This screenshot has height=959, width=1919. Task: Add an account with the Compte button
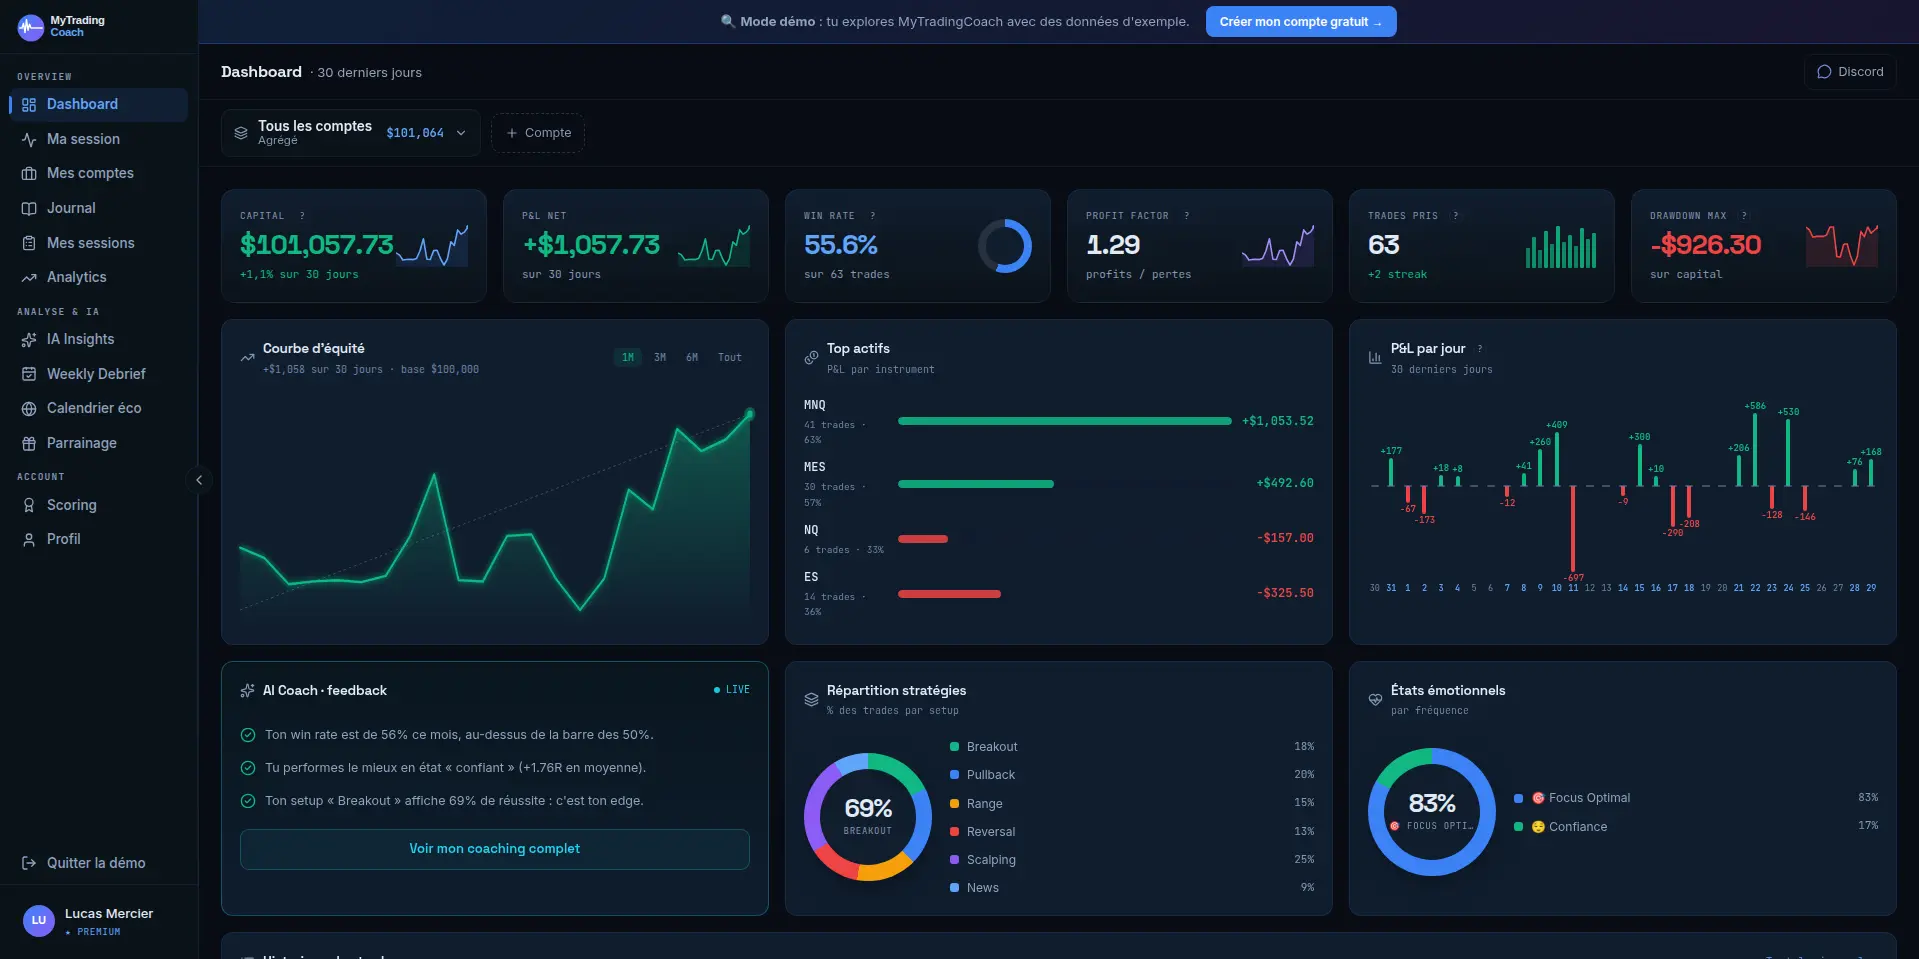(x=538, y=133)
